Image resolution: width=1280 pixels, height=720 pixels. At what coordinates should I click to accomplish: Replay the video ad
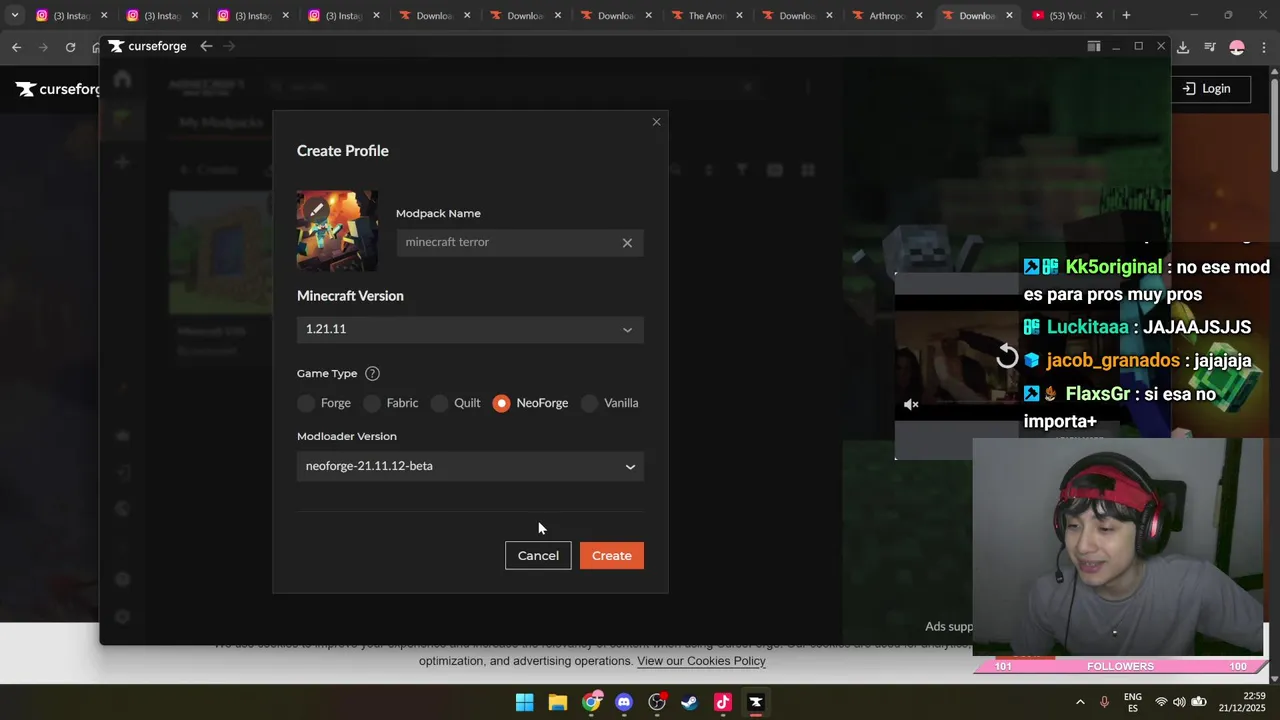click(x=1007, y=356)
